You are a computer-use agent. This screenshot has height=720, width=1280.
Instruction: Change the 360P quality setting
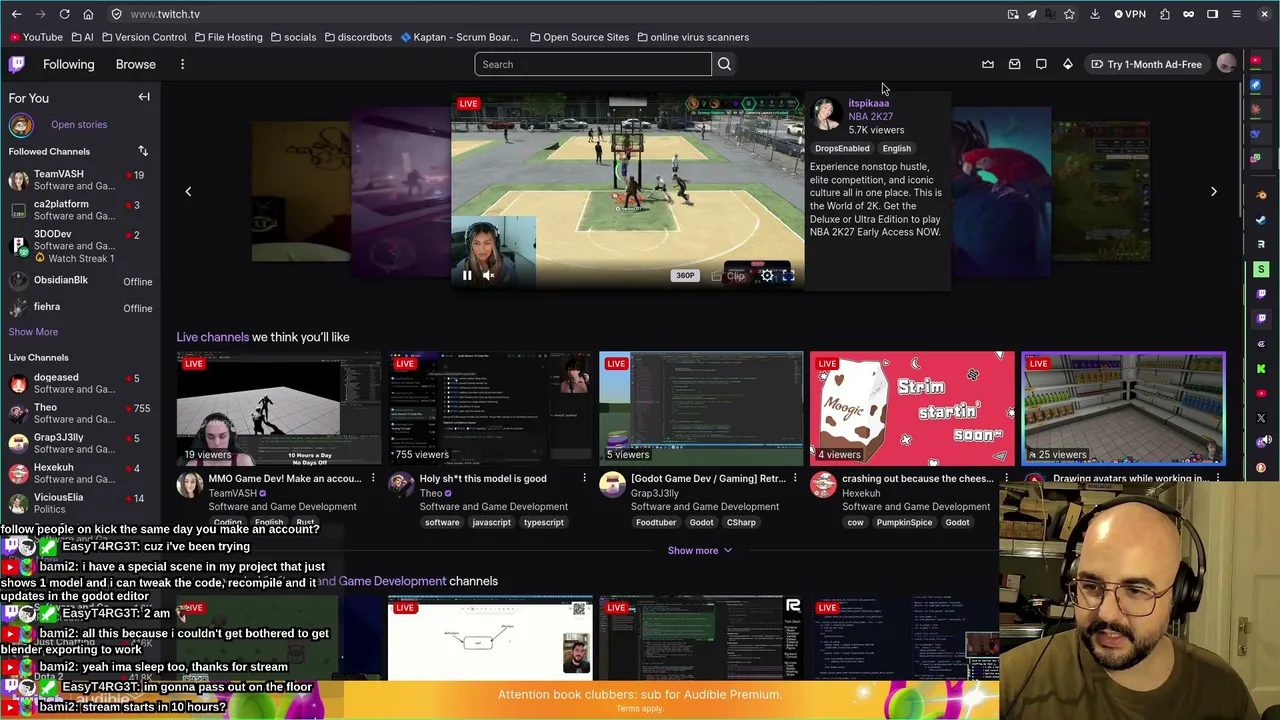[685, 276]
